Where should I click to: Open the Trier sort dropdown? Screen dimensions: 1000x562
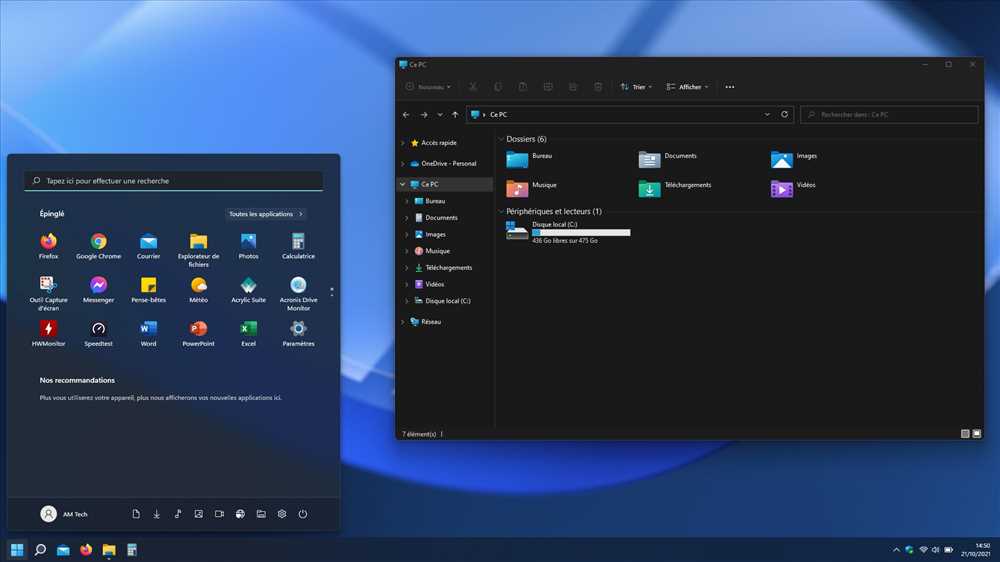[x=636, y=87]
